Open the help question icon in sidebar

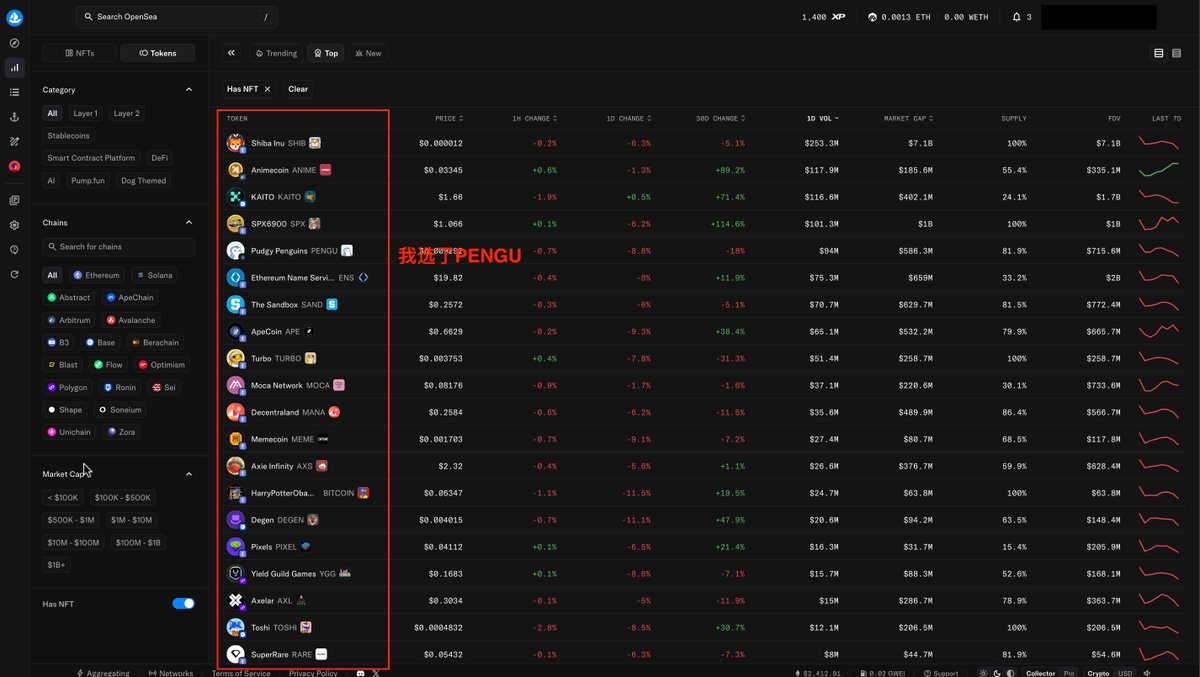tap(14, 250)
